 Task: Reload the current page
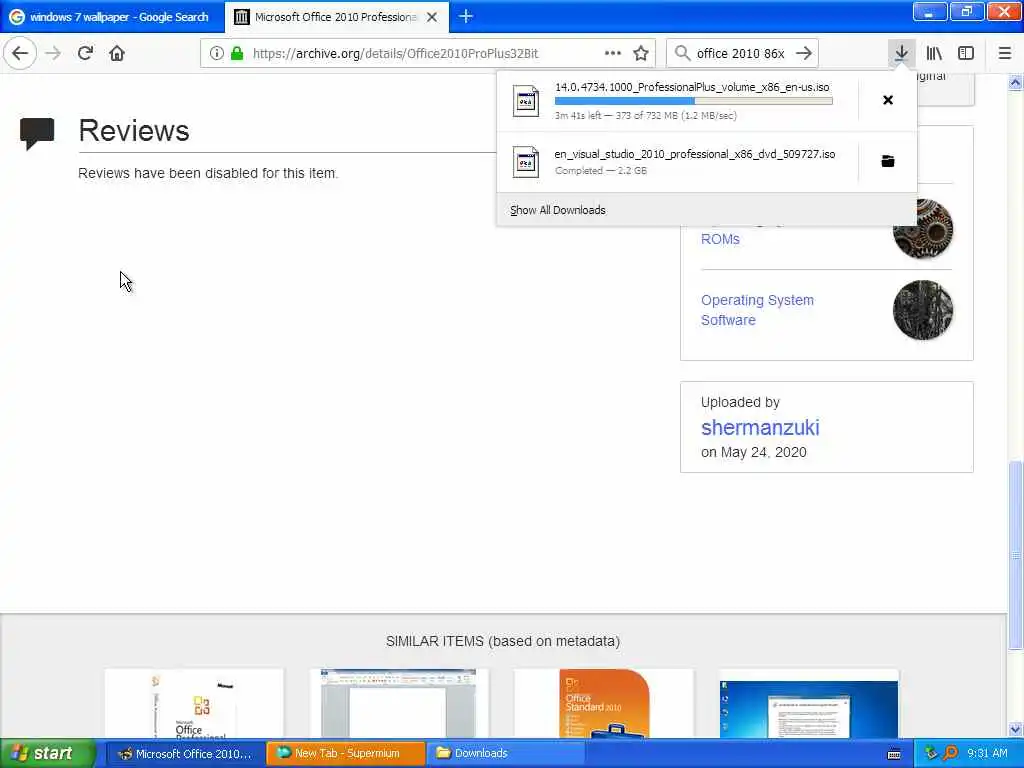point(85,54)
